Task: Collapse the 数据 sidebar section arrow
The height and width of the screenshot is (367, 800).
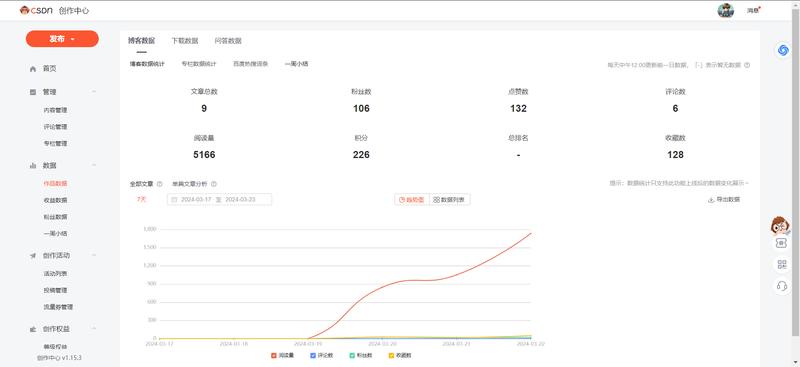Action: pyautogui.click(x=94, y=165)
